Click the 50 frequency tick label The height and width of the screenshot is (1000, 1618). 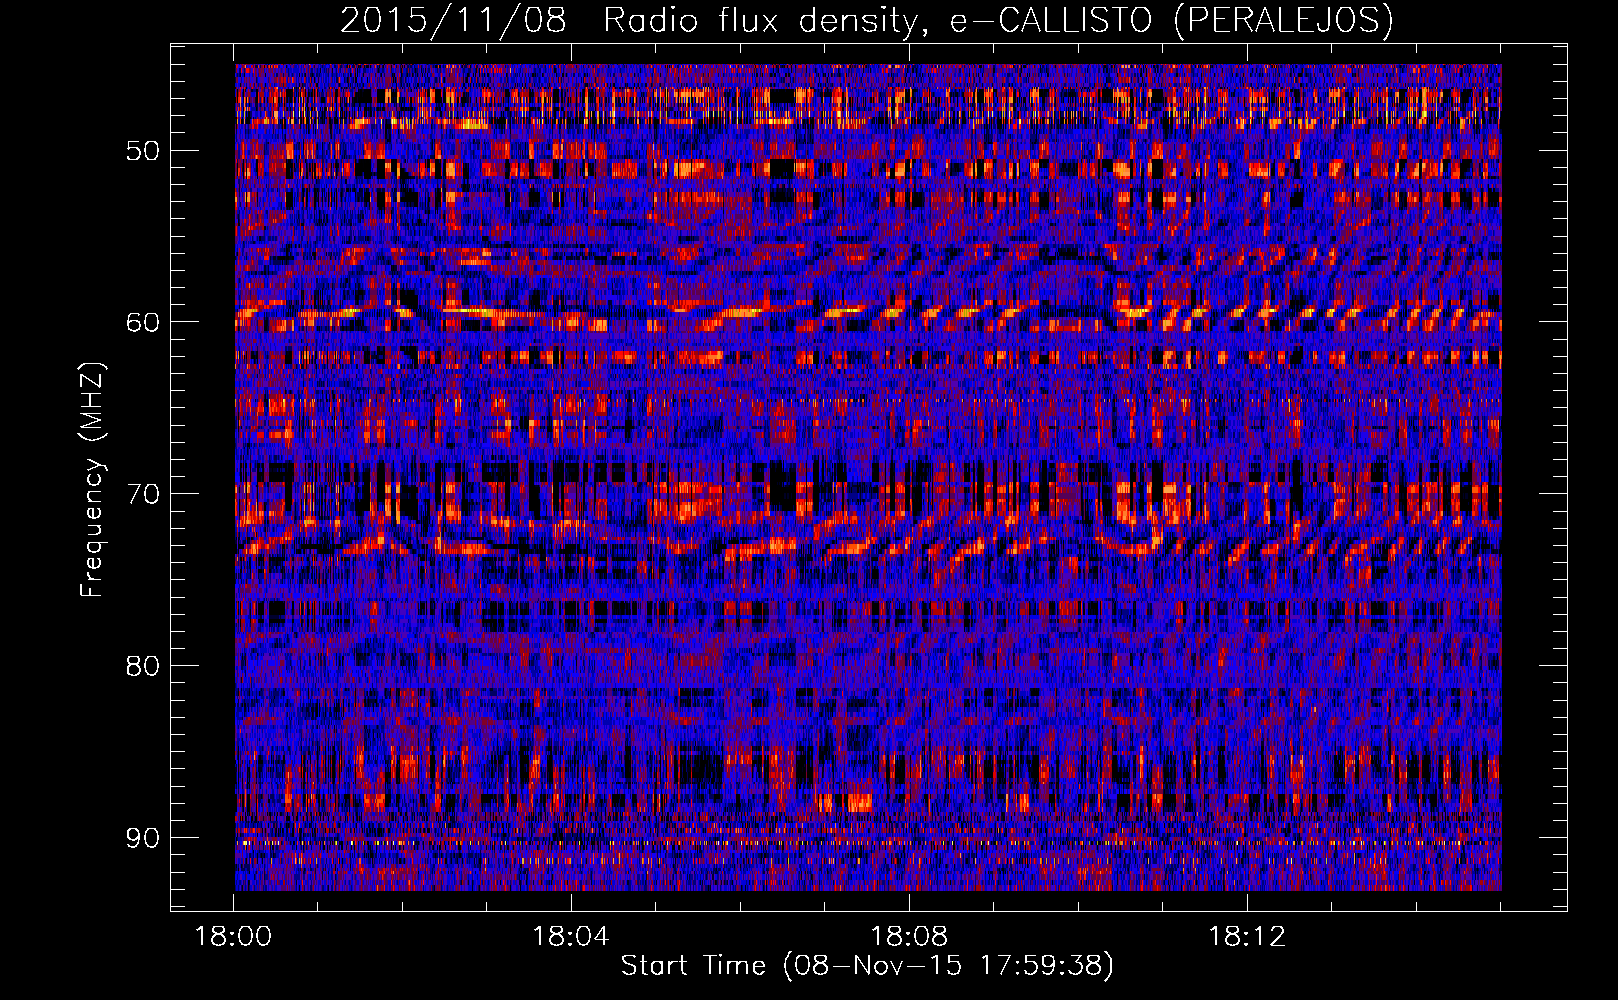[142, 151]
